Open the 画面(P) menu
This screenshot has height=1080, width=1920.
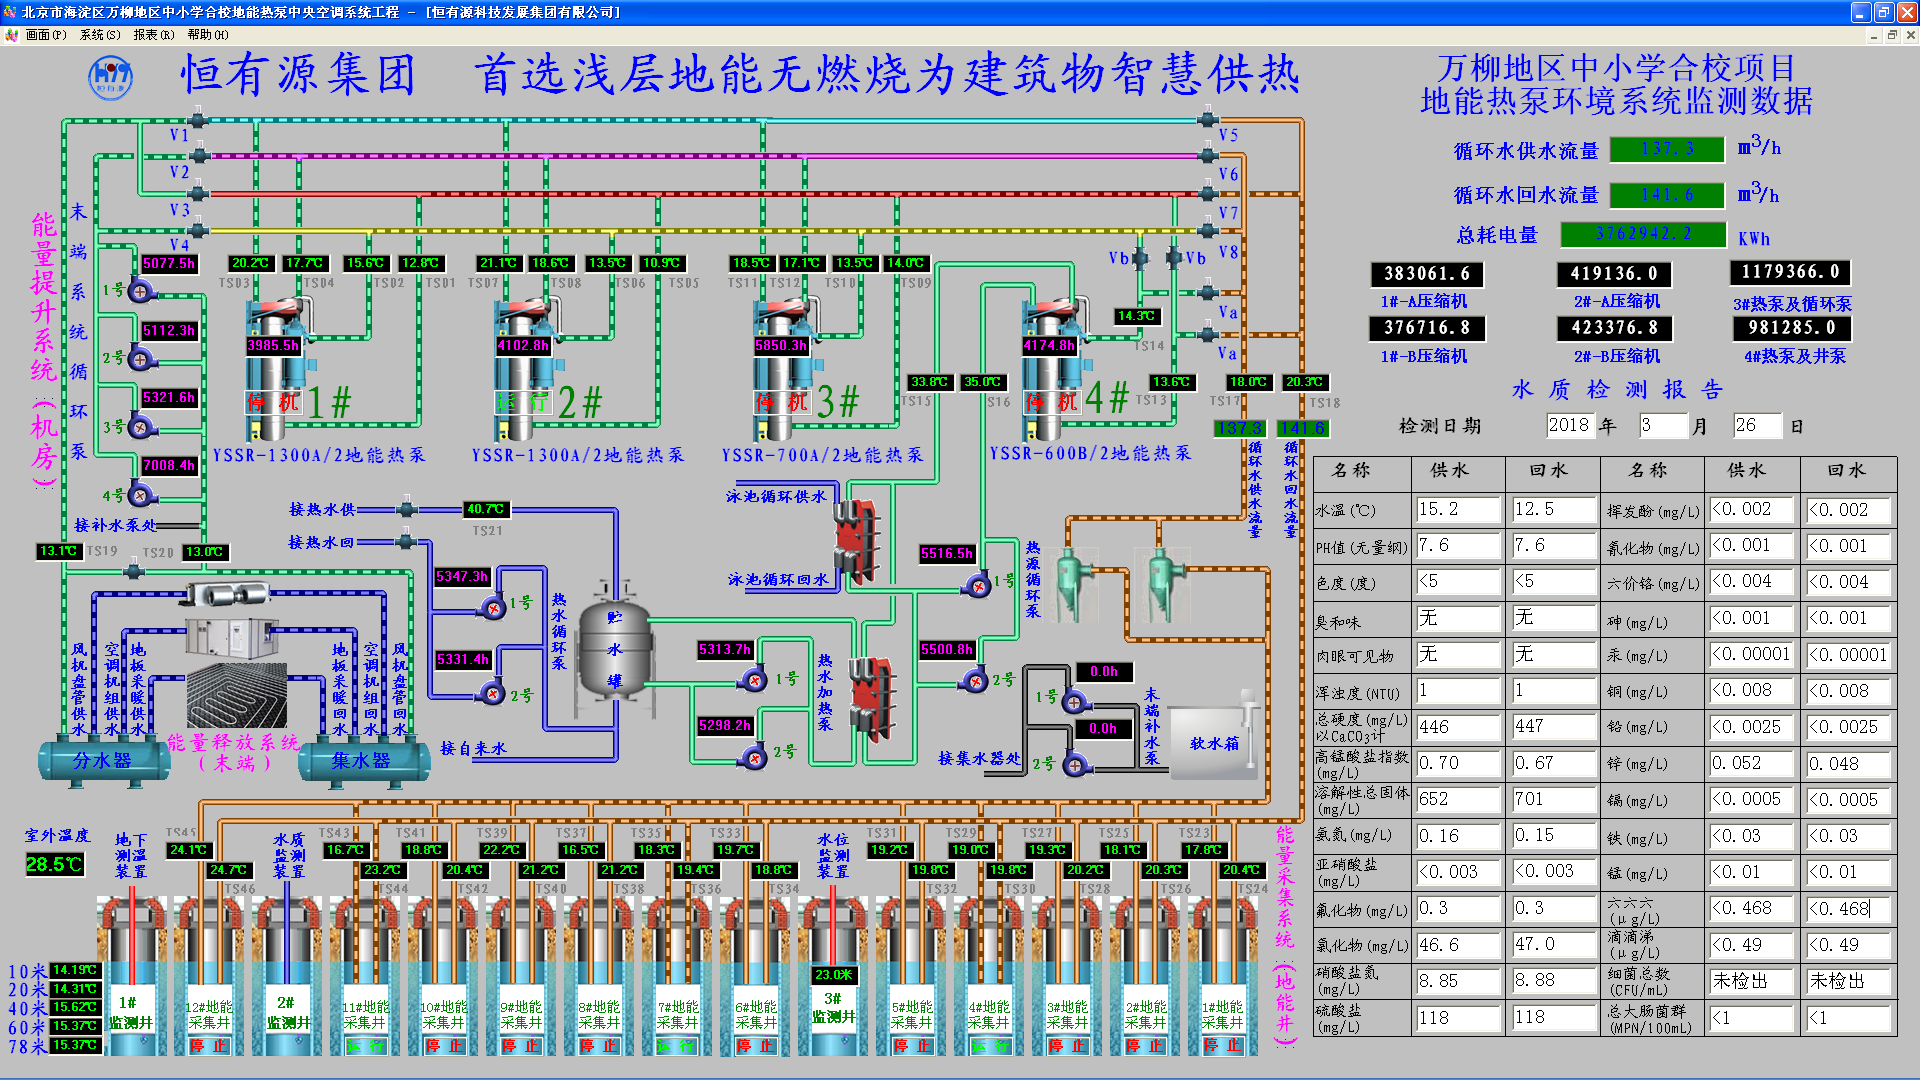click(45, 34)
